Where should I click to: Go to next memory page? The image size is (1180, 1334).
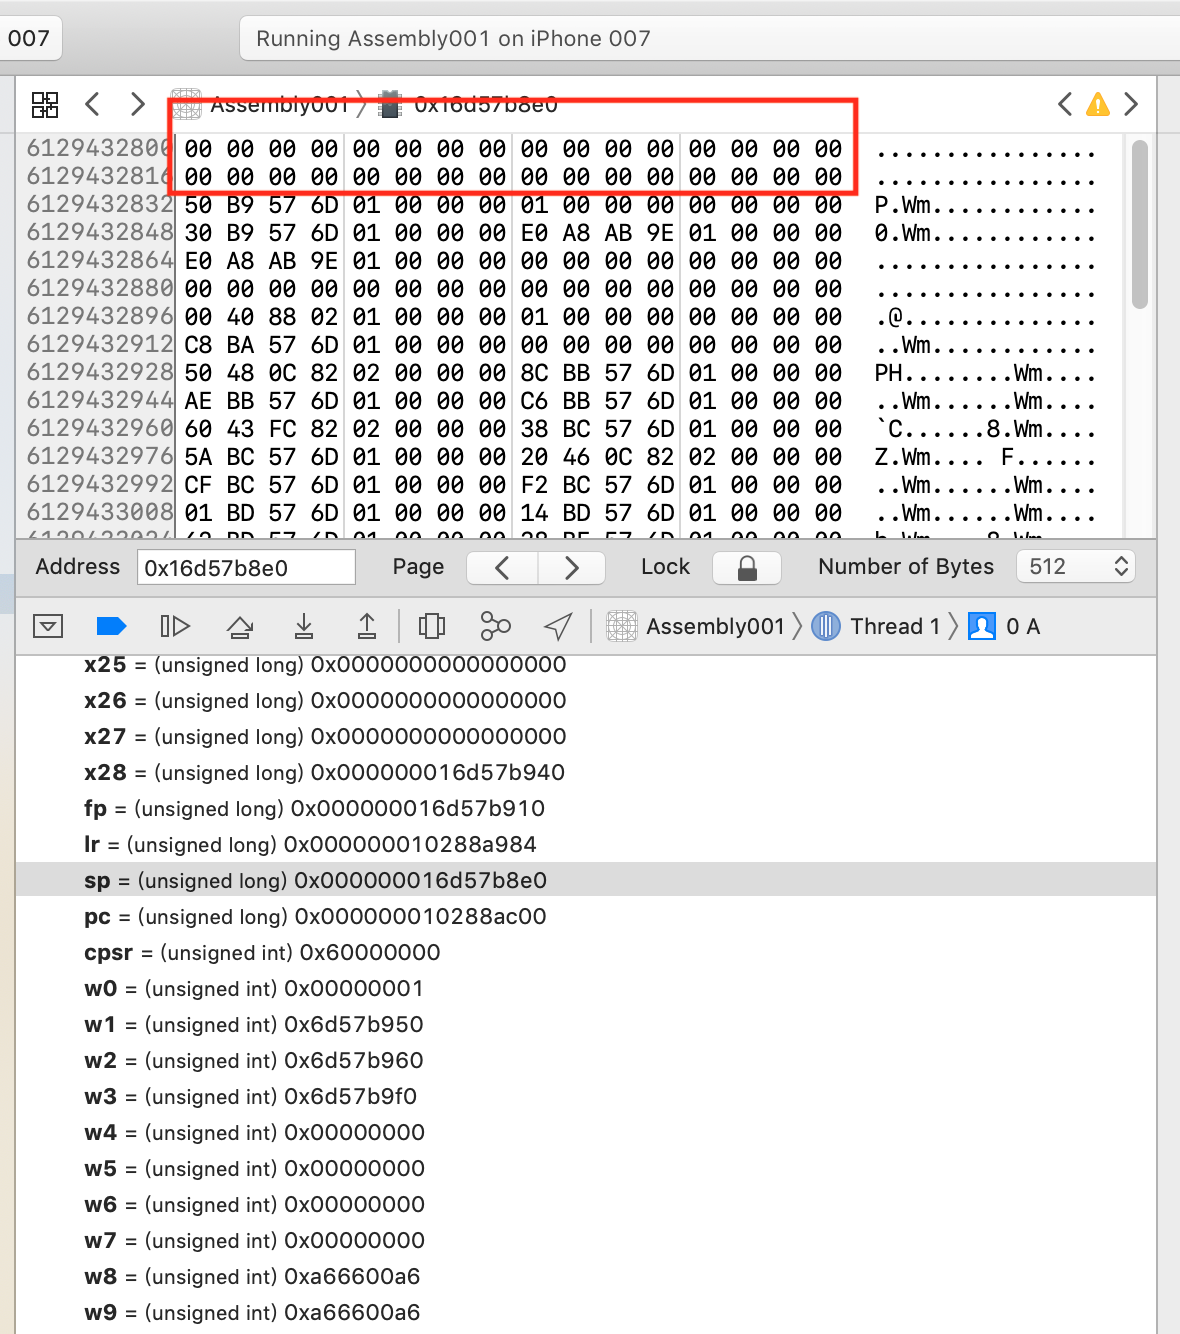tap(572, 568)
